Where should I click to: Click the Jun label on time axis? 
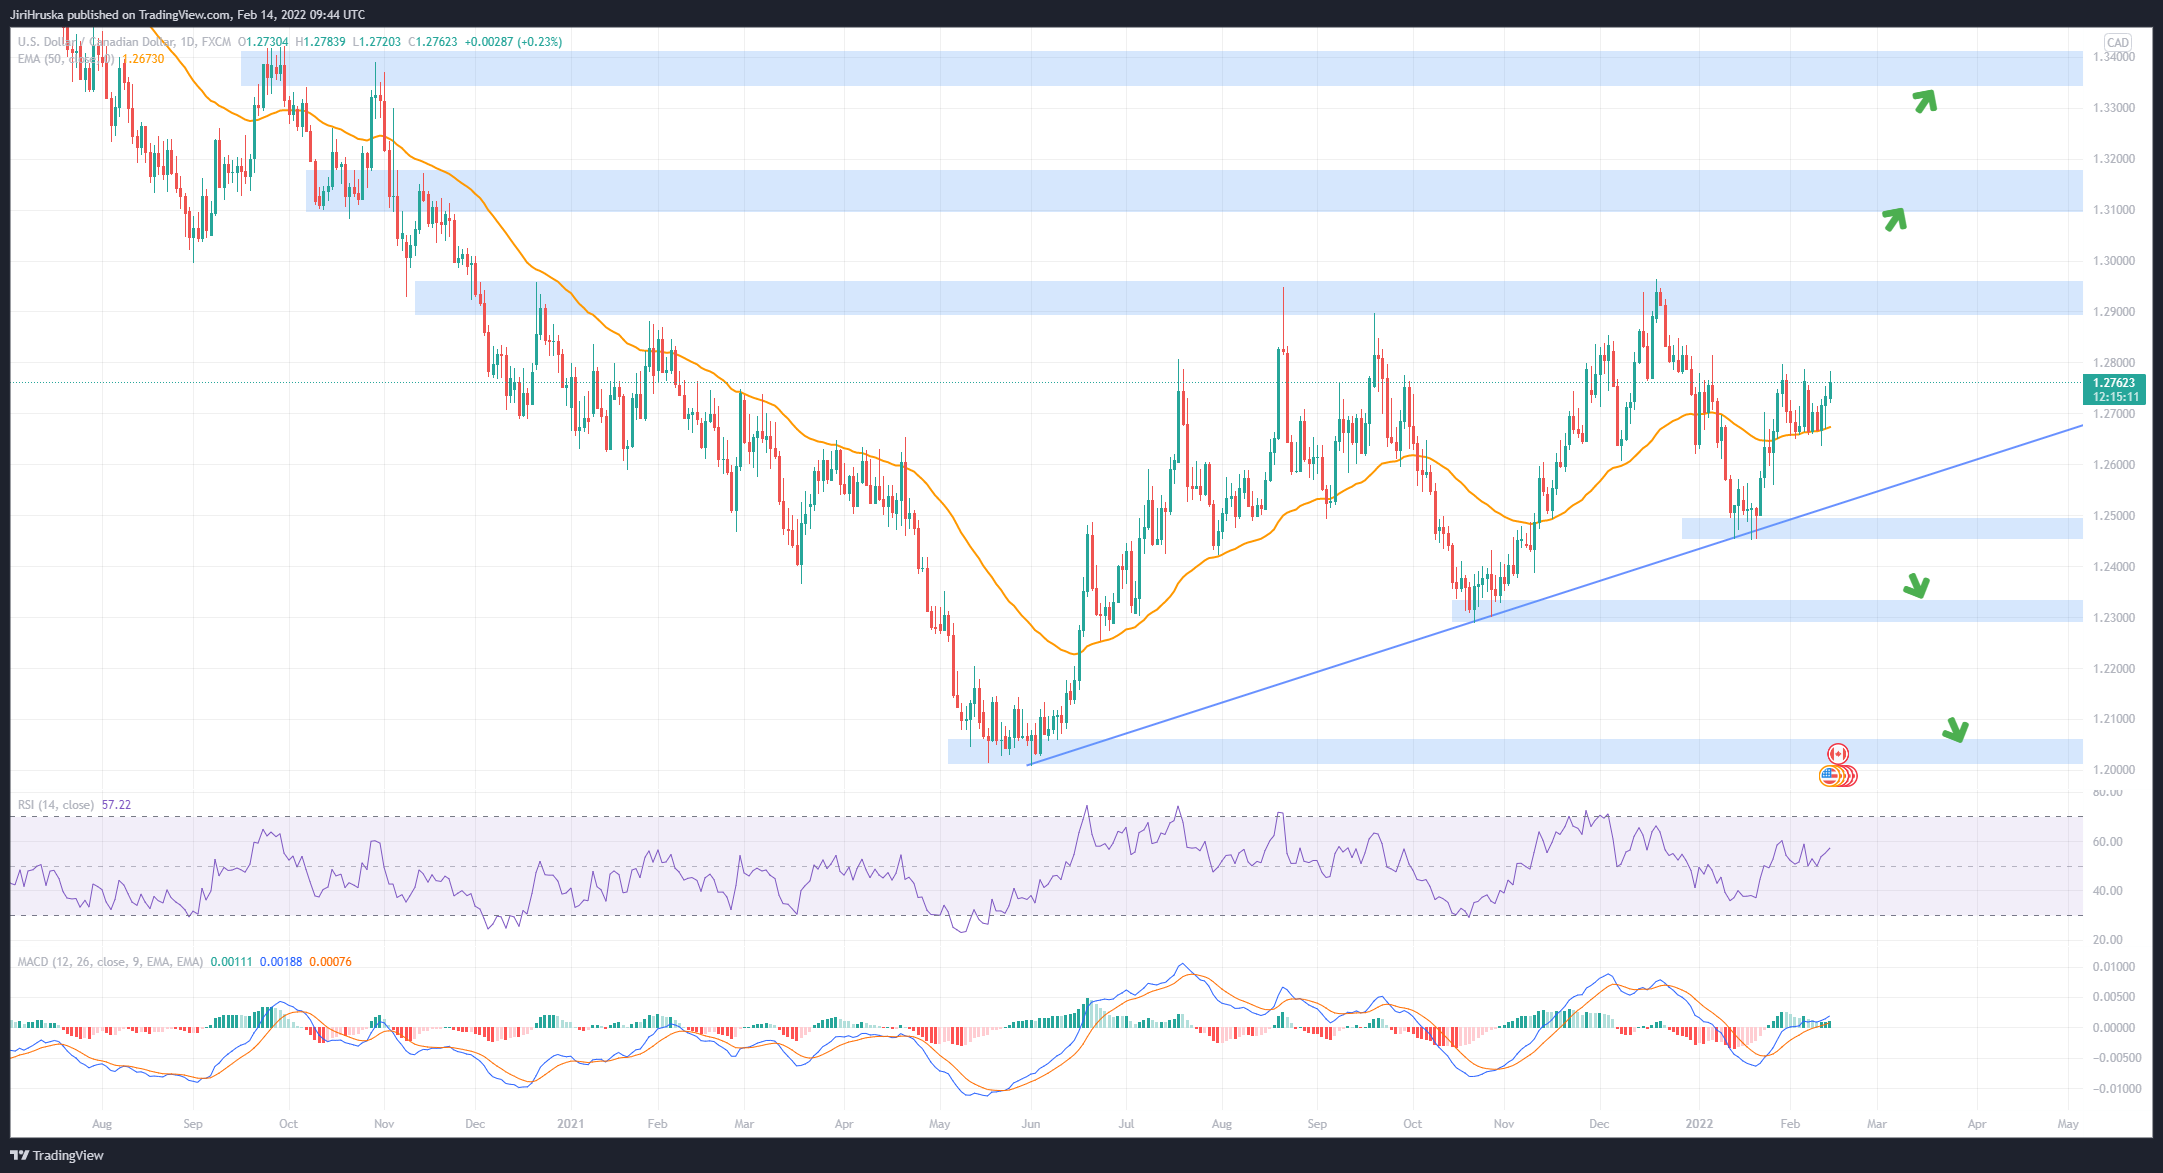click(1030, 1124)
